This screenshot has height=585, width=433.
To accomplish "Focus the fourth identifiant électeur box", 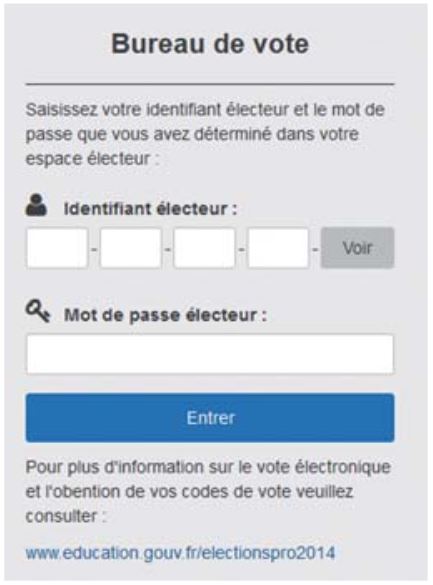I will [x=278, y=248].
